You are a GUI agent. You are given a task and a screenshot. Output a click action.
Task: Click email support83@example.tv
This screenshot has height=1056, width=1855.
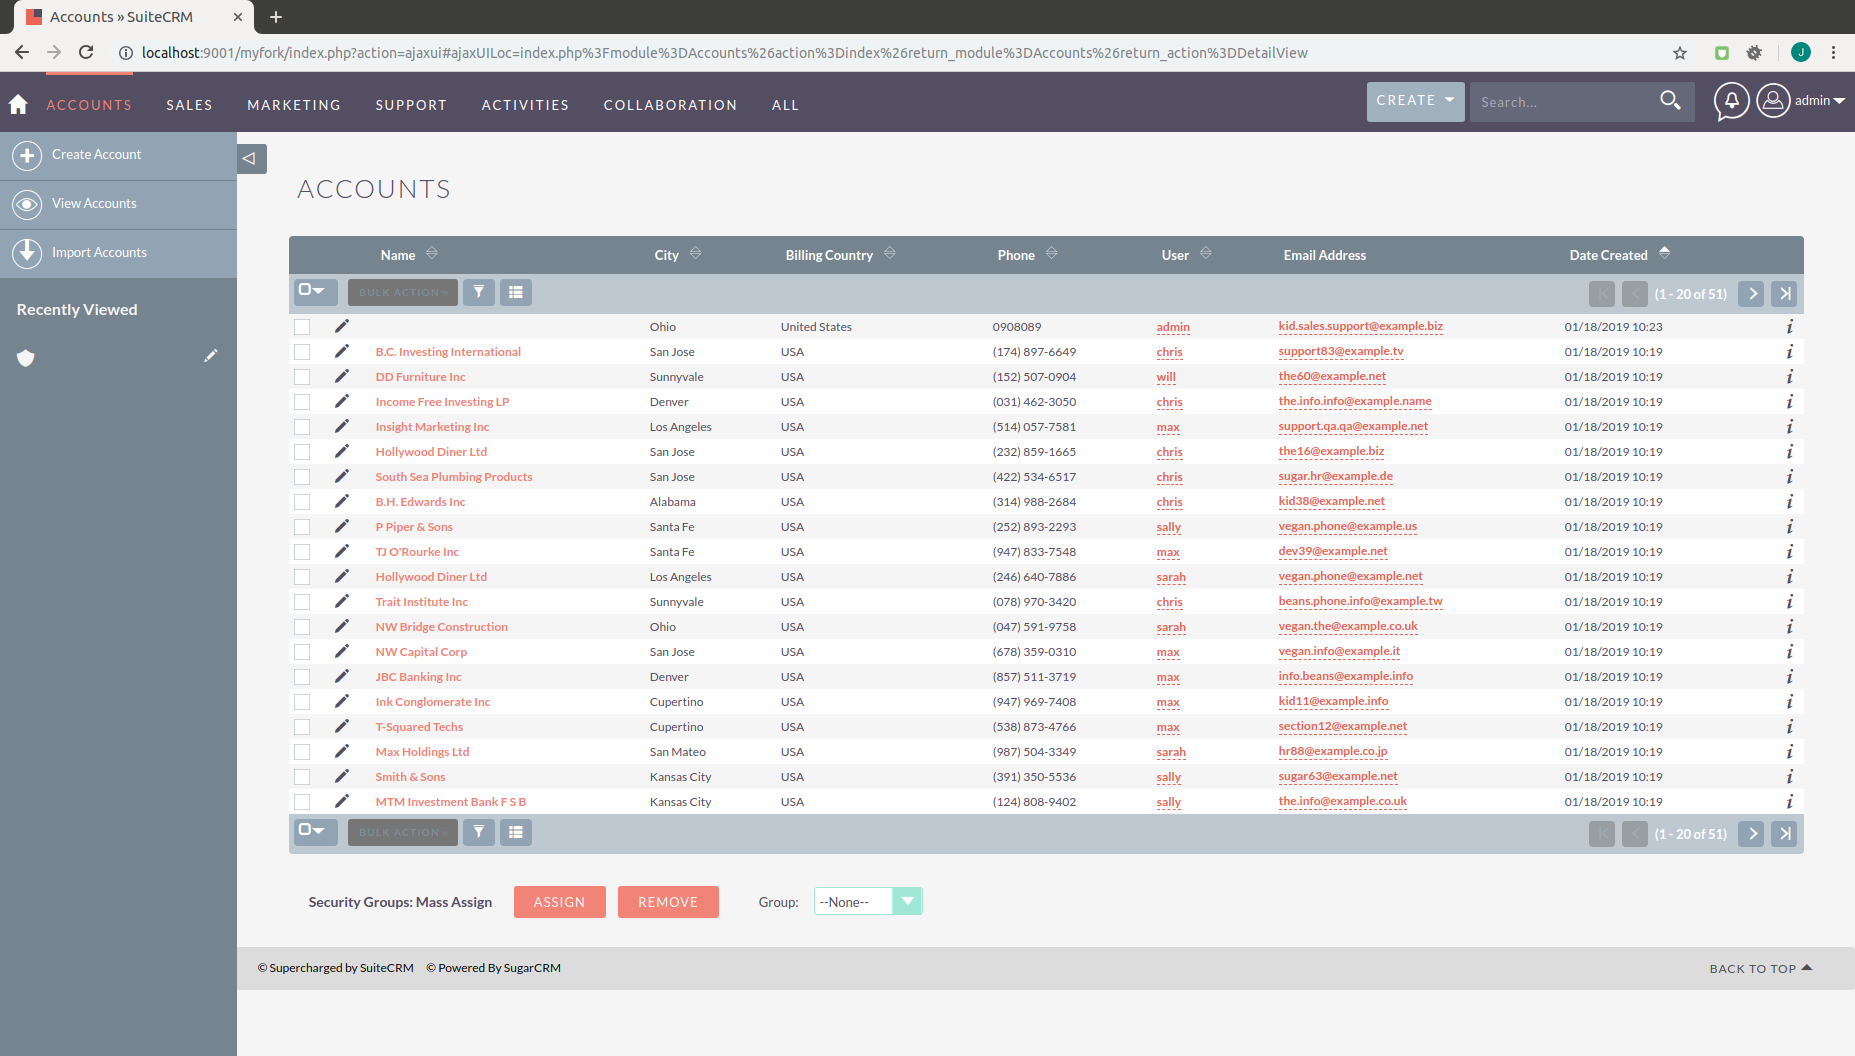coord(1341,351)
